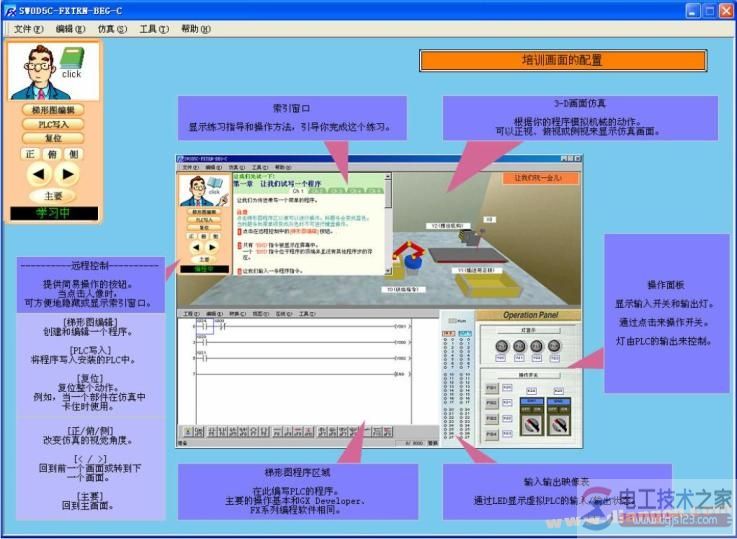Click the PLC写入 button
The image size is (737, 539).
(x=53, y=124)
